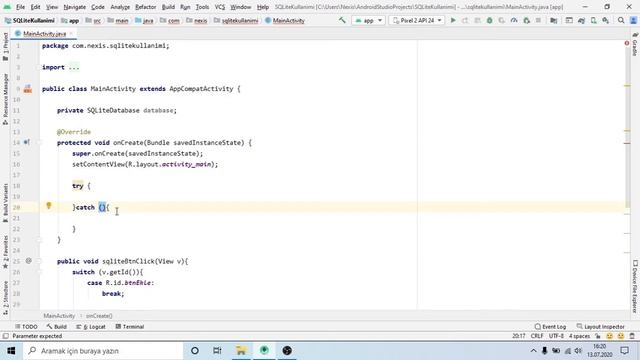Open the Device File Explorer side panel

click(x=635, y=287)
